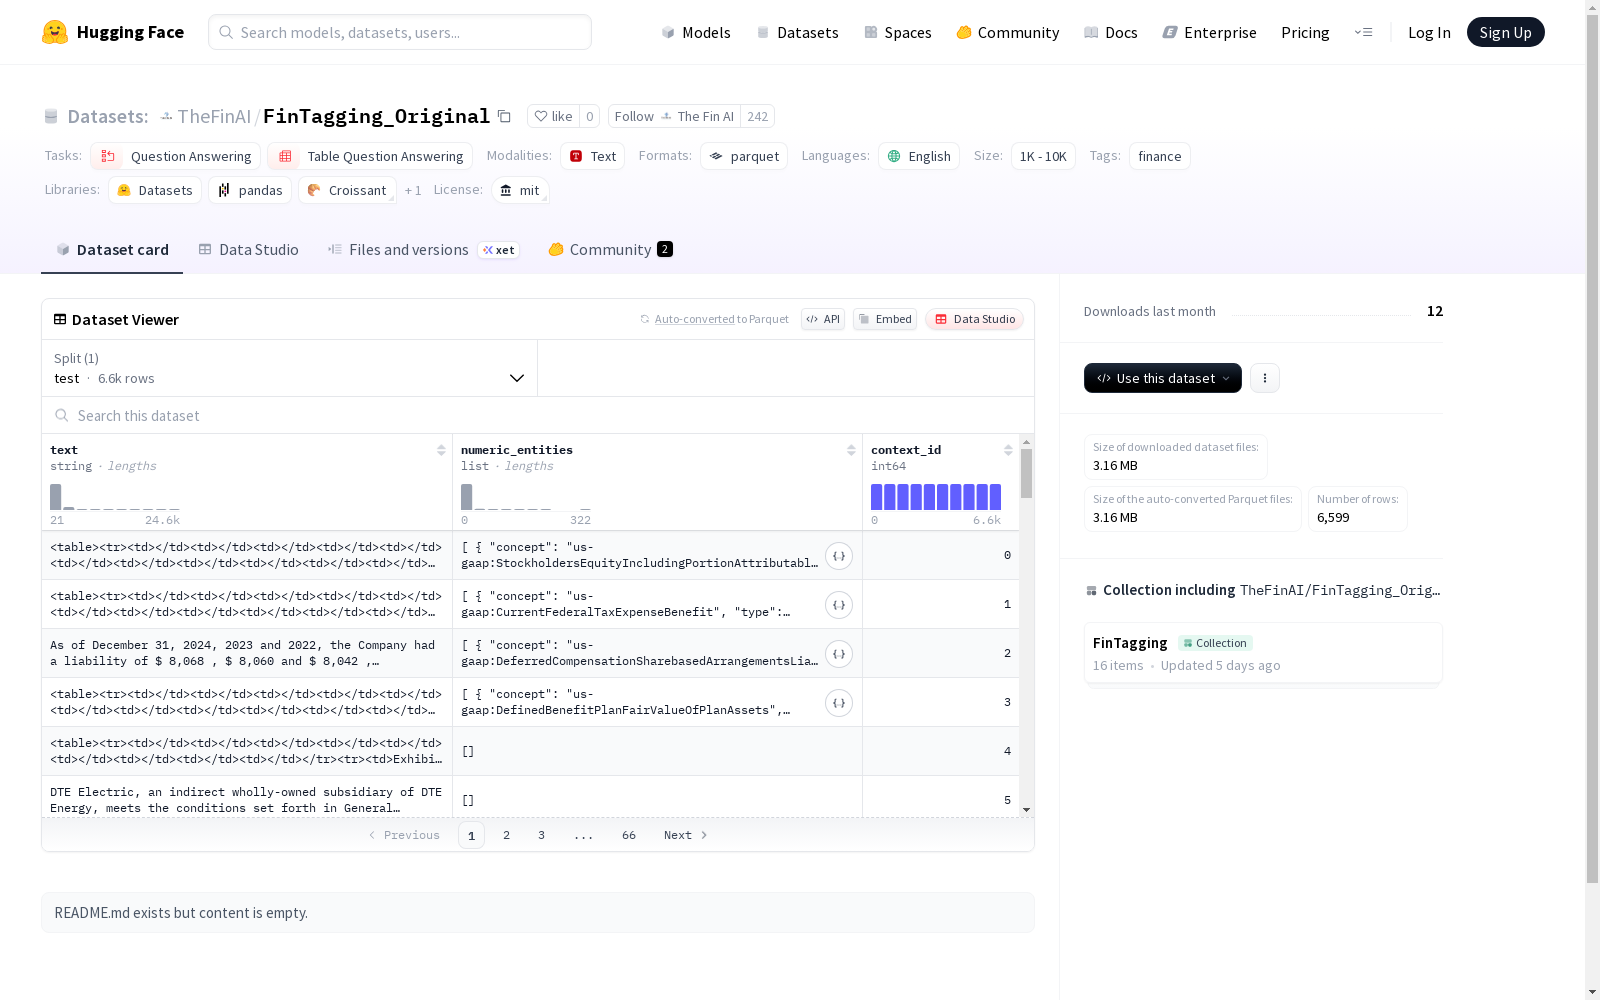Open the red Data Studio button

(x=974, y=319)
